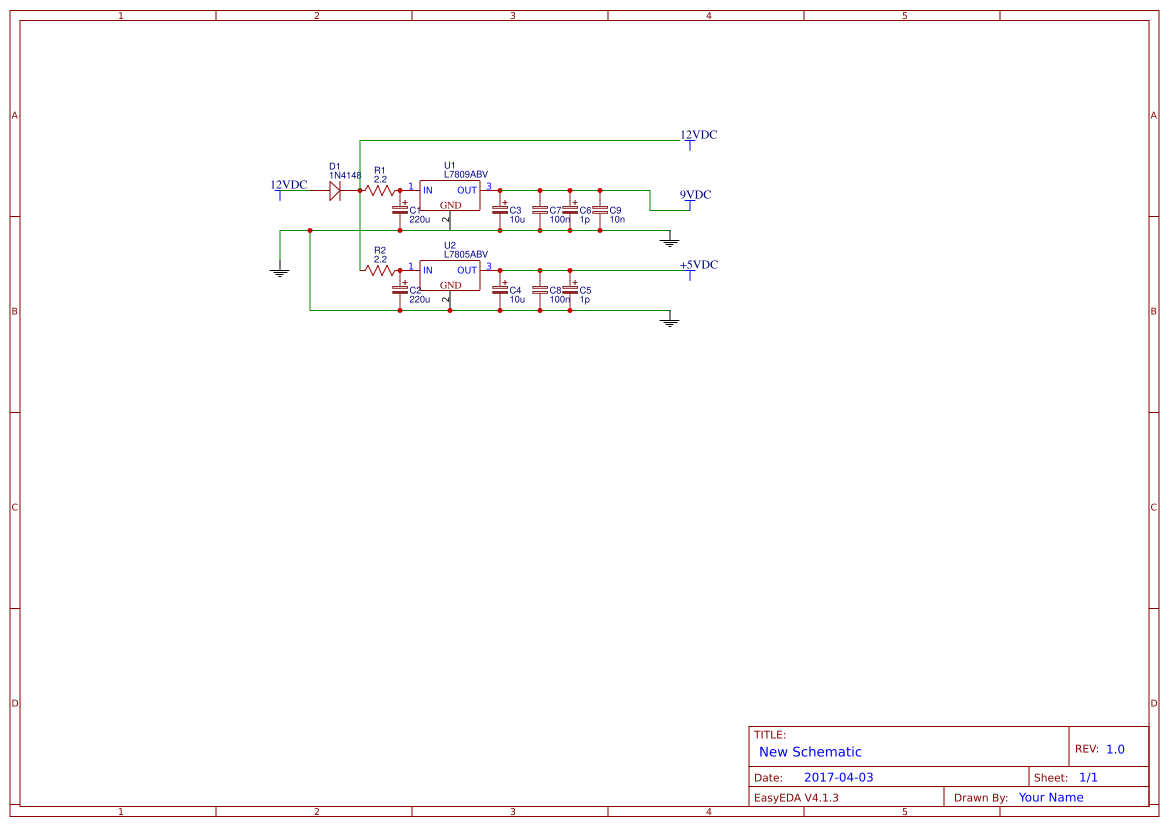Select the U1 L7809ABV regulator symbol

coord(450,197)
